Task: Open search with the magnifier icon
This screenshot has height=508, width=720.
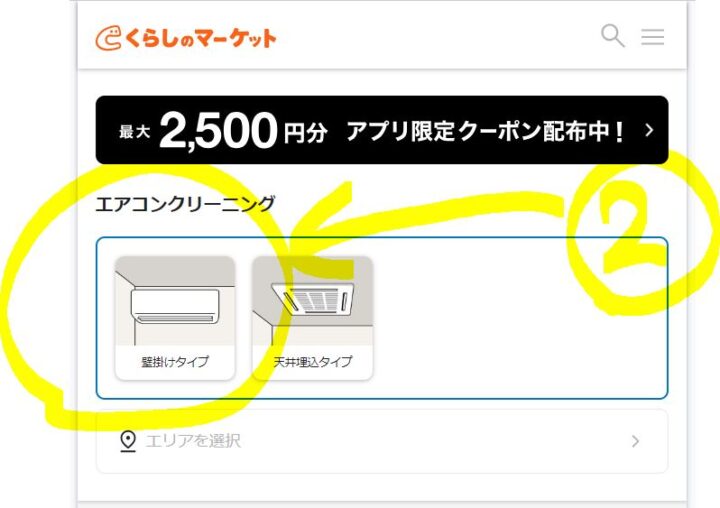Action: pos(613,35)
